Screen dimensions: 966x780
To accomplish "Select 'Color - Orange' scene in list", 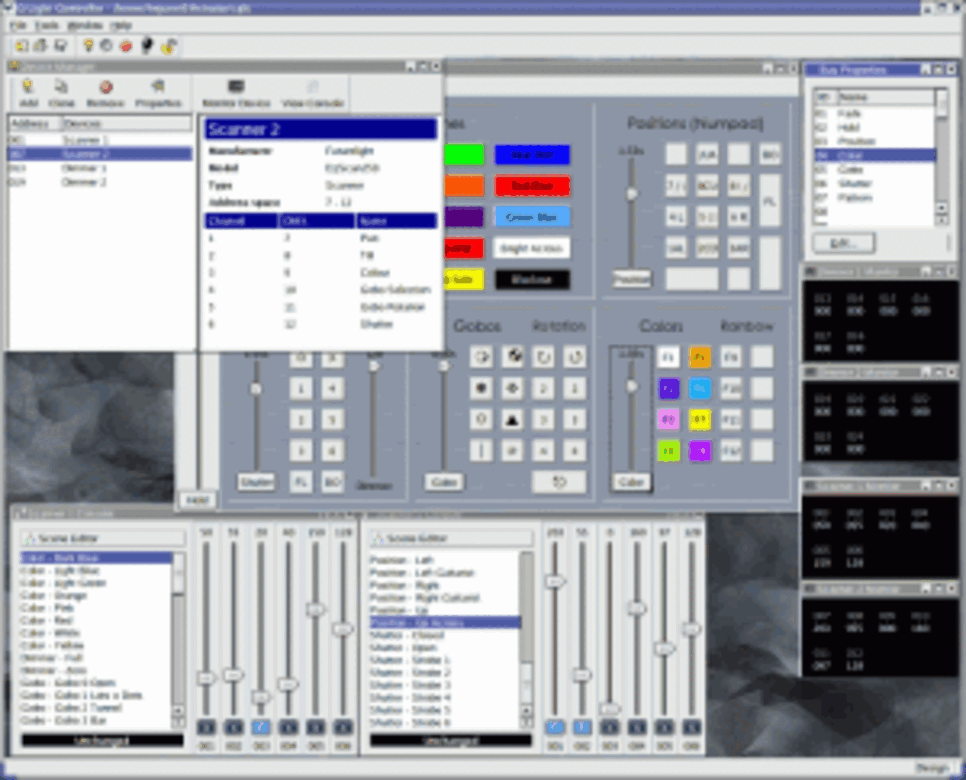I will pyautogui.click(x=96, y=596).
